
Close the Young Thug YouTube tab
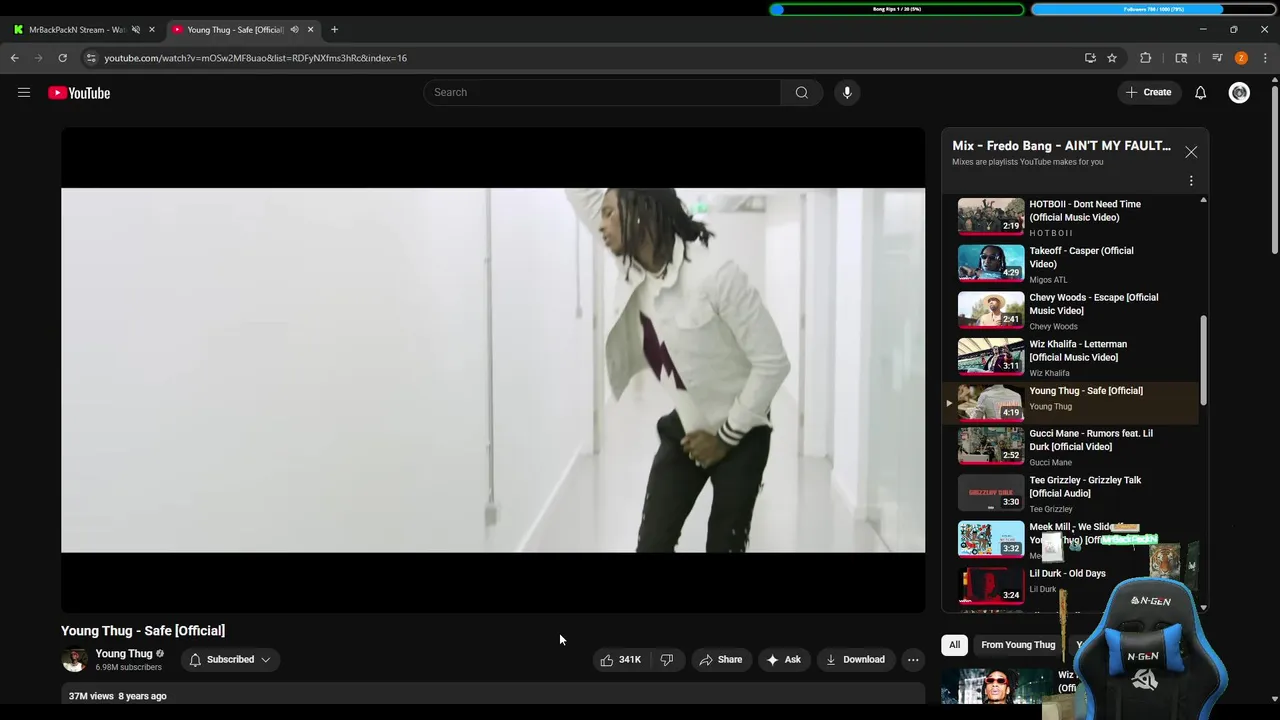(310, 30)
